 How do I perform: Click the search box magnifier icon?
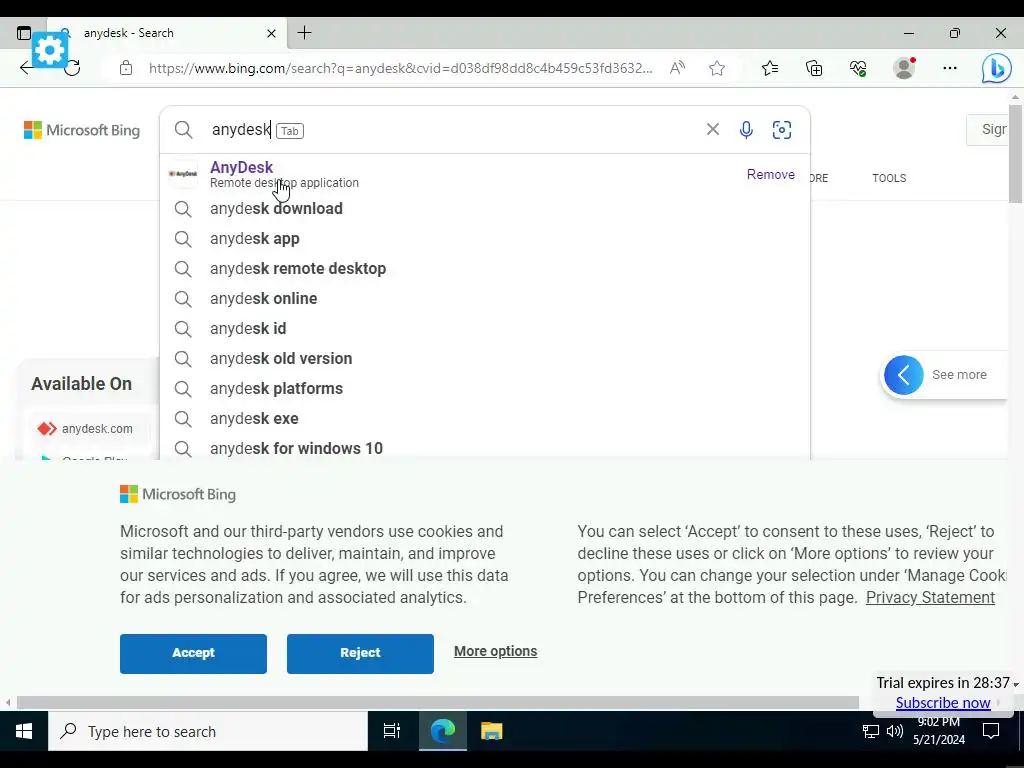click(184, 130)
